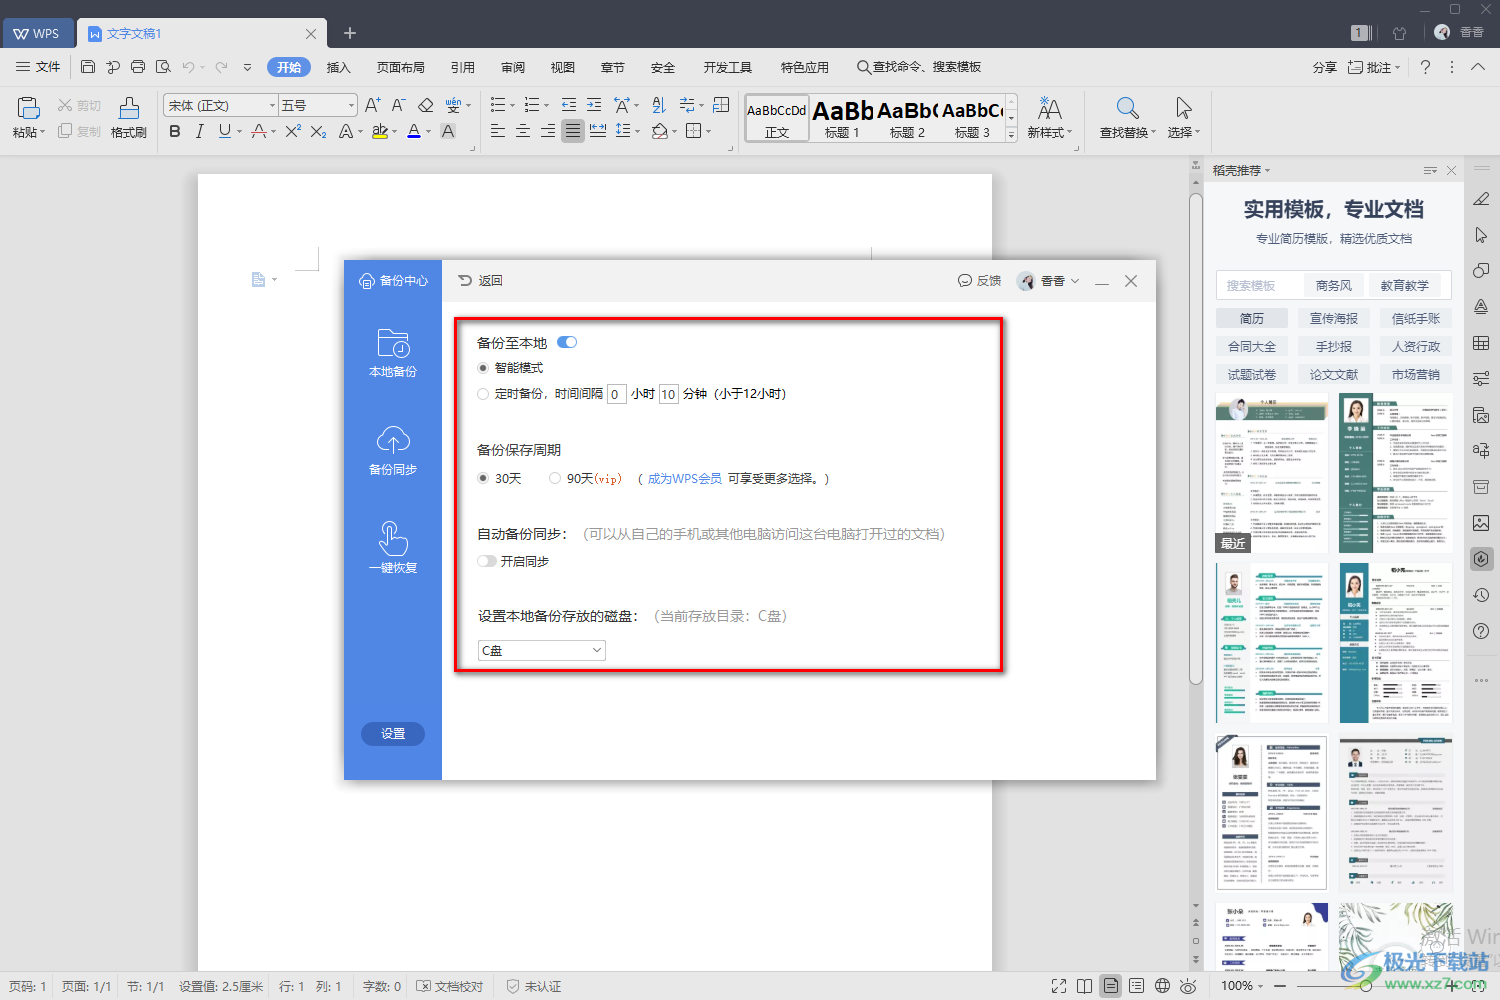Image resolution: width=1500 pixels, height=1000 pixels.
Task: Click the Save icon in quick toolbar
Action: coord(88,67)
